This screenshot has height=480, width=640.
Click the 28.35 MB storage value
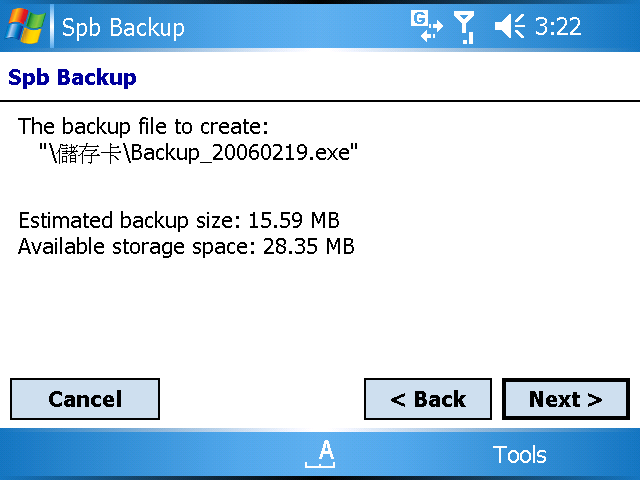pyautogui.click(x=309, y=247)
